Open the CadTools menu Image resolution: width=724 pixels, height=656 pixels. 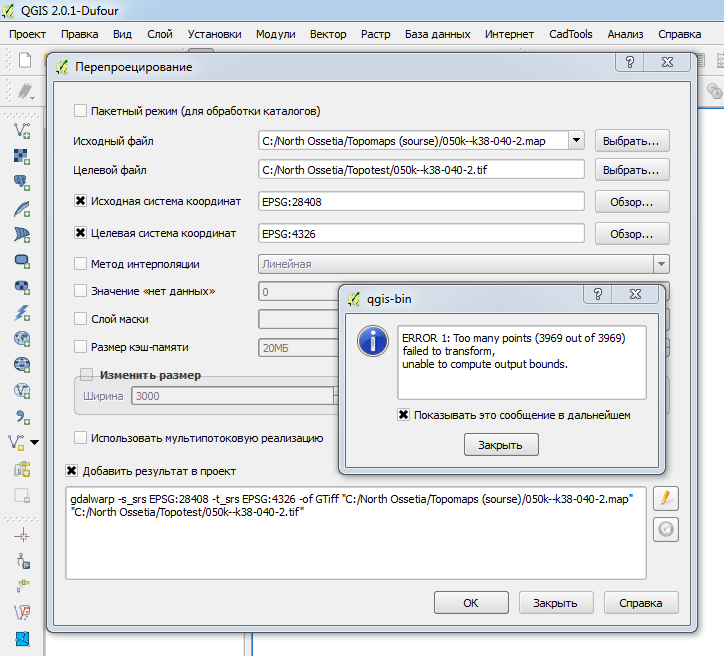pos(571,34)
